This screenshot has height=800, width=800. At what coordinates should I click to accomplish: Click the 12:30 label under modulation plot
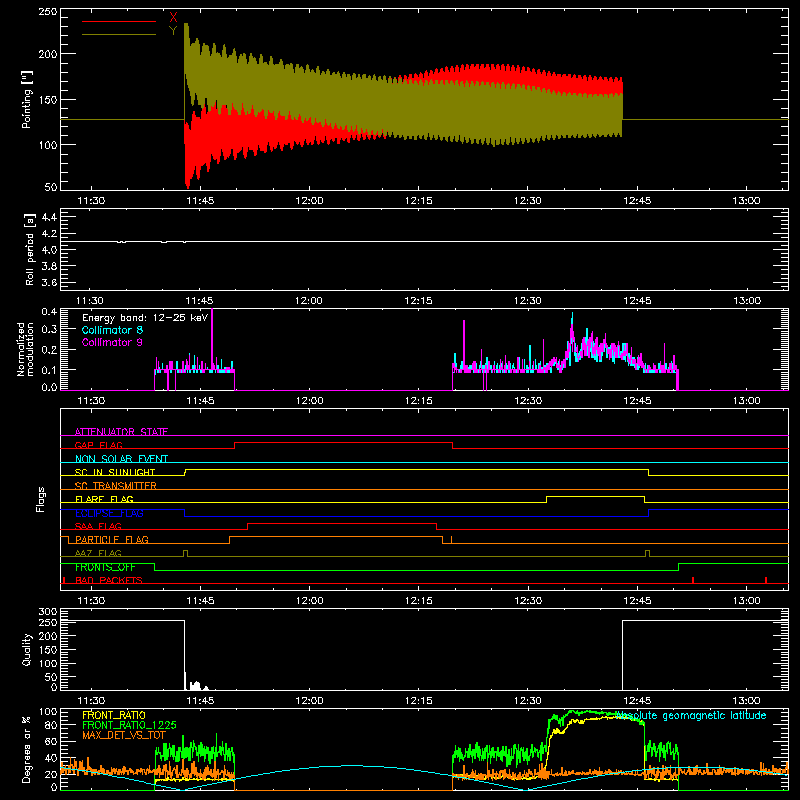[x=528, y=401]
